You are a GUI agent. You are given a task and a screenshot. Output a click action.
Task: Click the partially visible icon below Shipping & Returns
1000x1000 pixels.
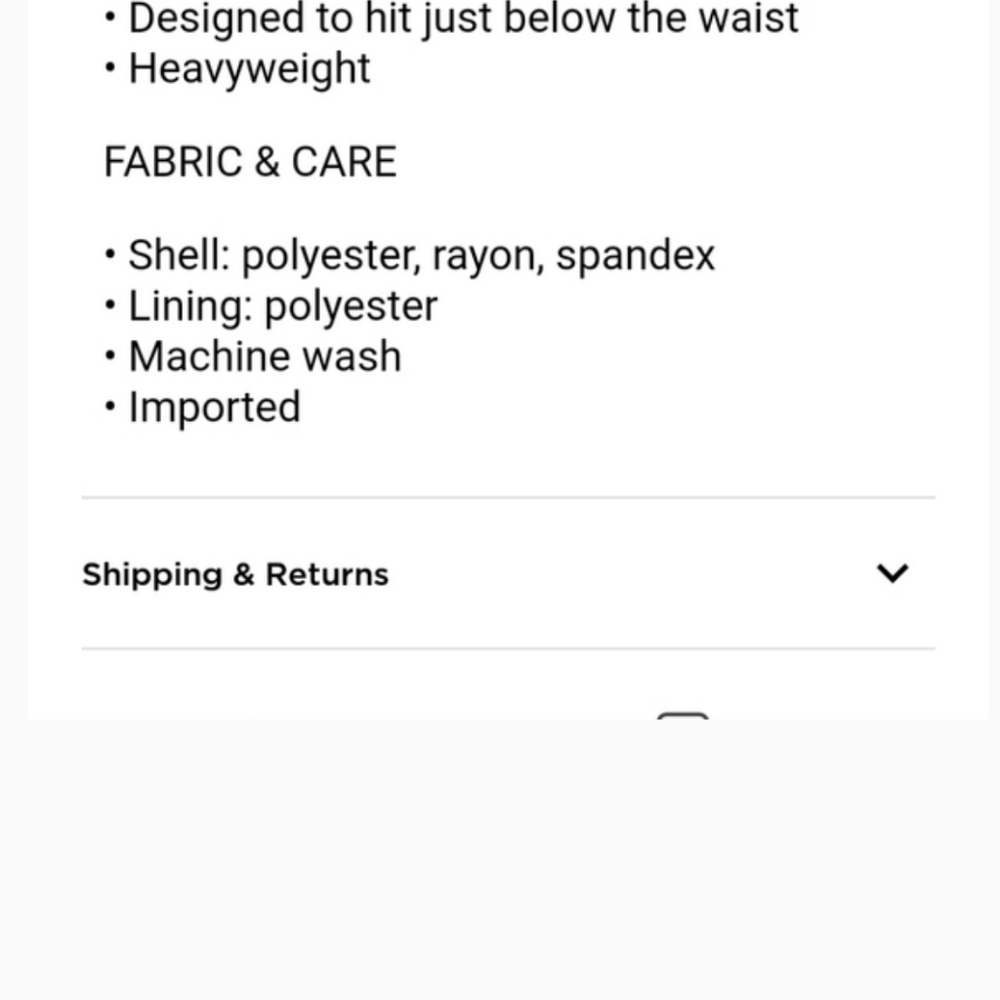683,716
